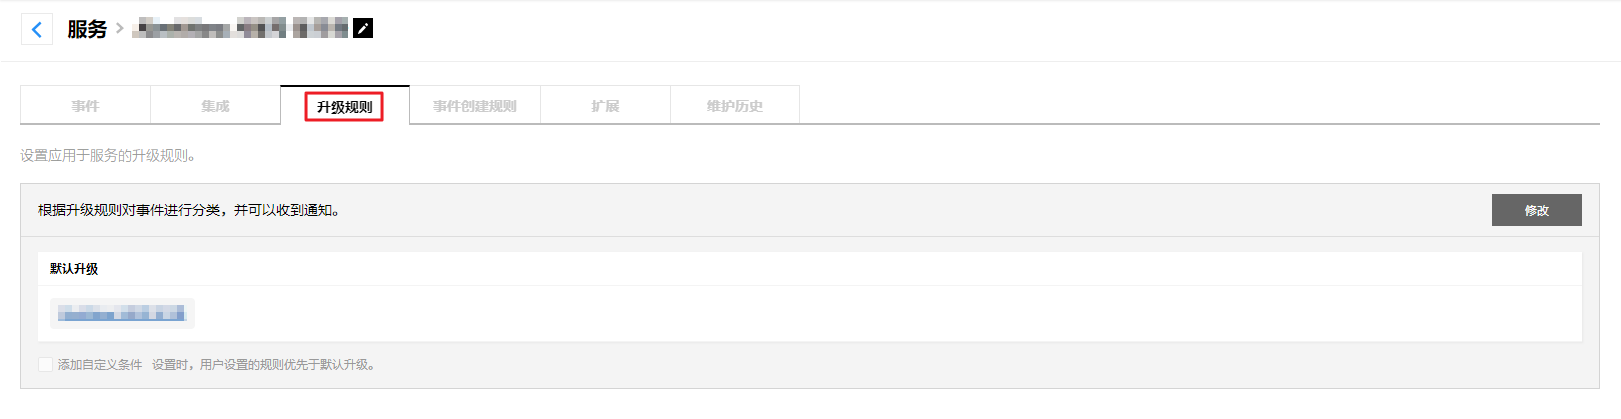Image resolution: width=1621 pixels, height=419 pixels.
Task: Click the 根据升级规则对事件进行分类 banner text
Action: 189,210
